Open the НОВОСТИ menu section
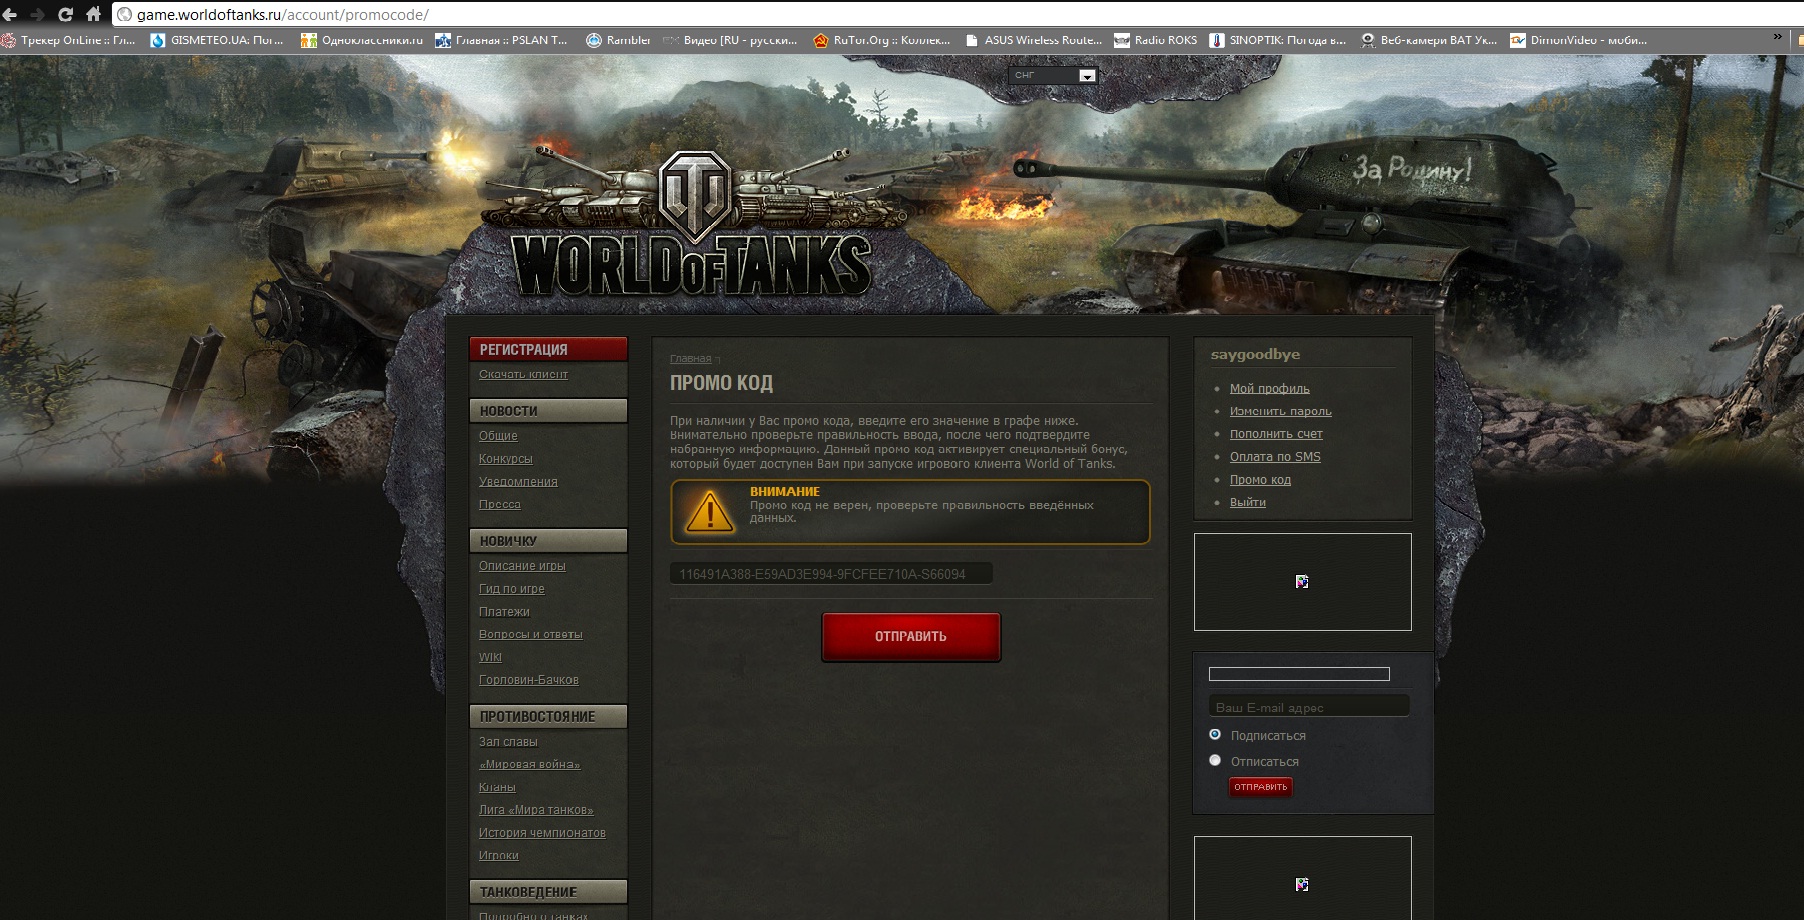Screen dimensions: 1804x920 (548, 411)
